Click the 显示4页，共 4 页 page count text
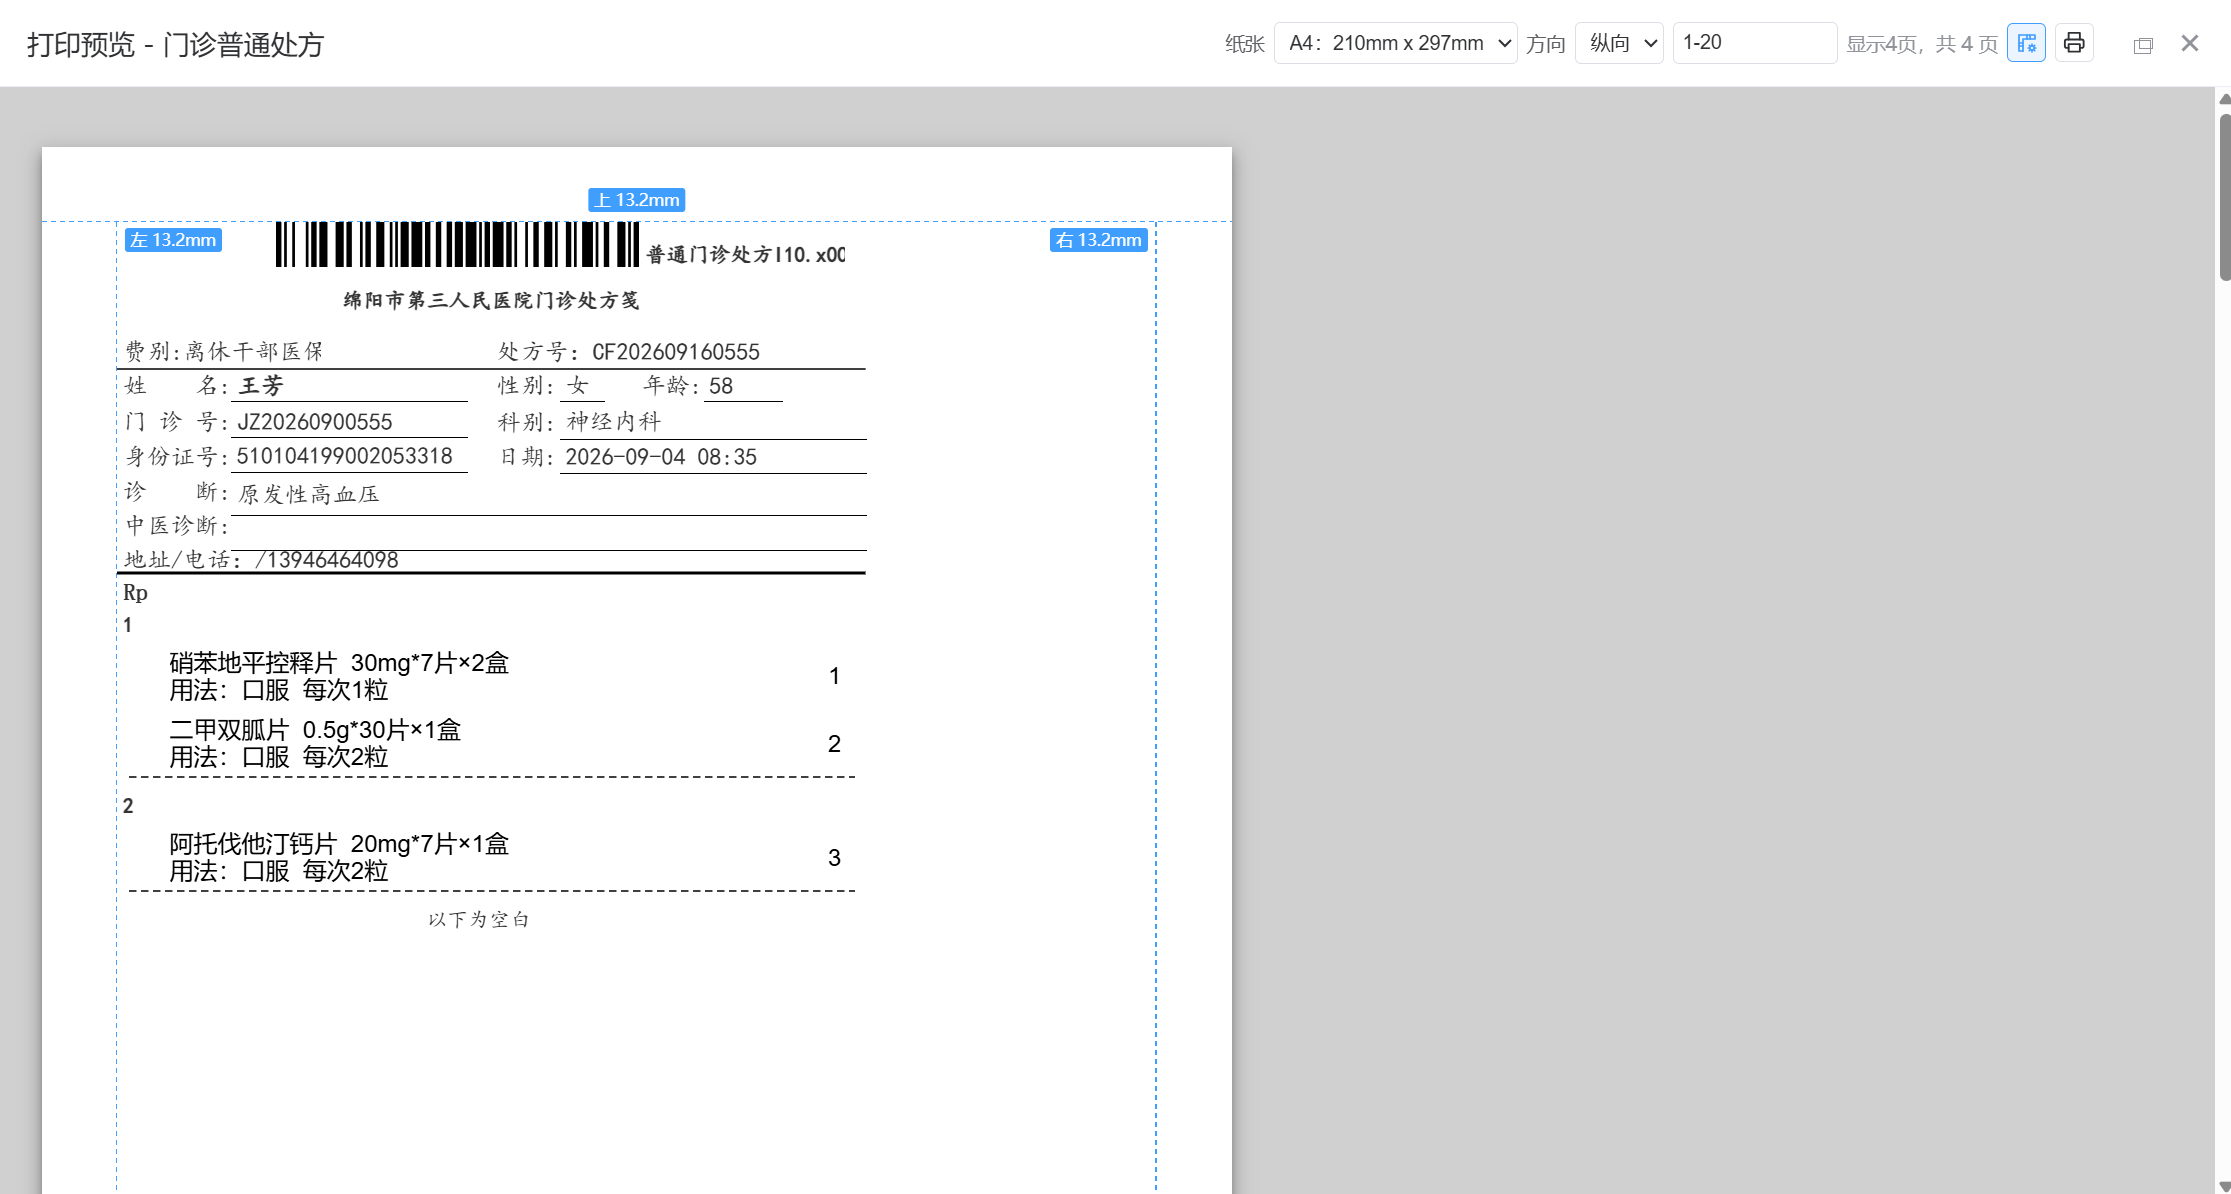Image resolution: width=2231 pixels, height=1194 pixels. [x=1921, y=44]
